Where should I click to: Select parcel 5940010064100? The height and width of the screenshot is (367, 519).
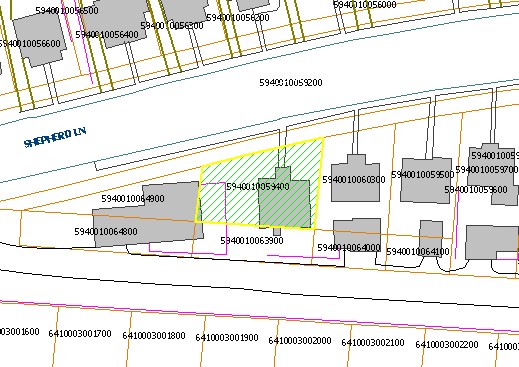418,252
